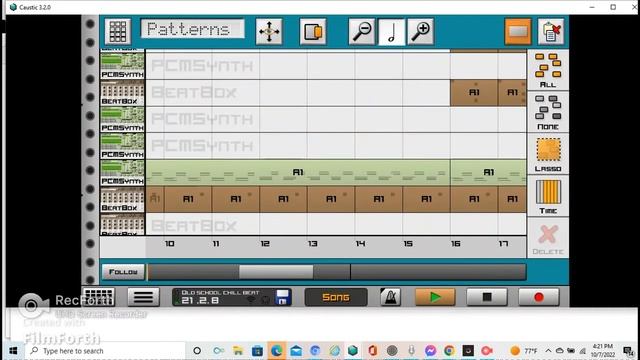
Task: Select the move arrows tool
Action: pos(269,31)
